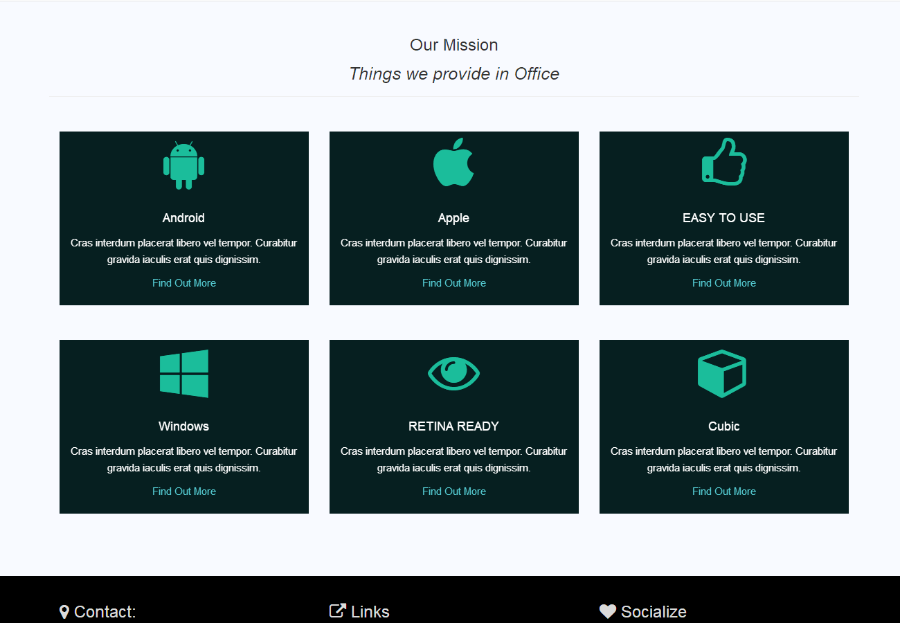
Task: Click the Android robot icon
Action: click(184, 165)
